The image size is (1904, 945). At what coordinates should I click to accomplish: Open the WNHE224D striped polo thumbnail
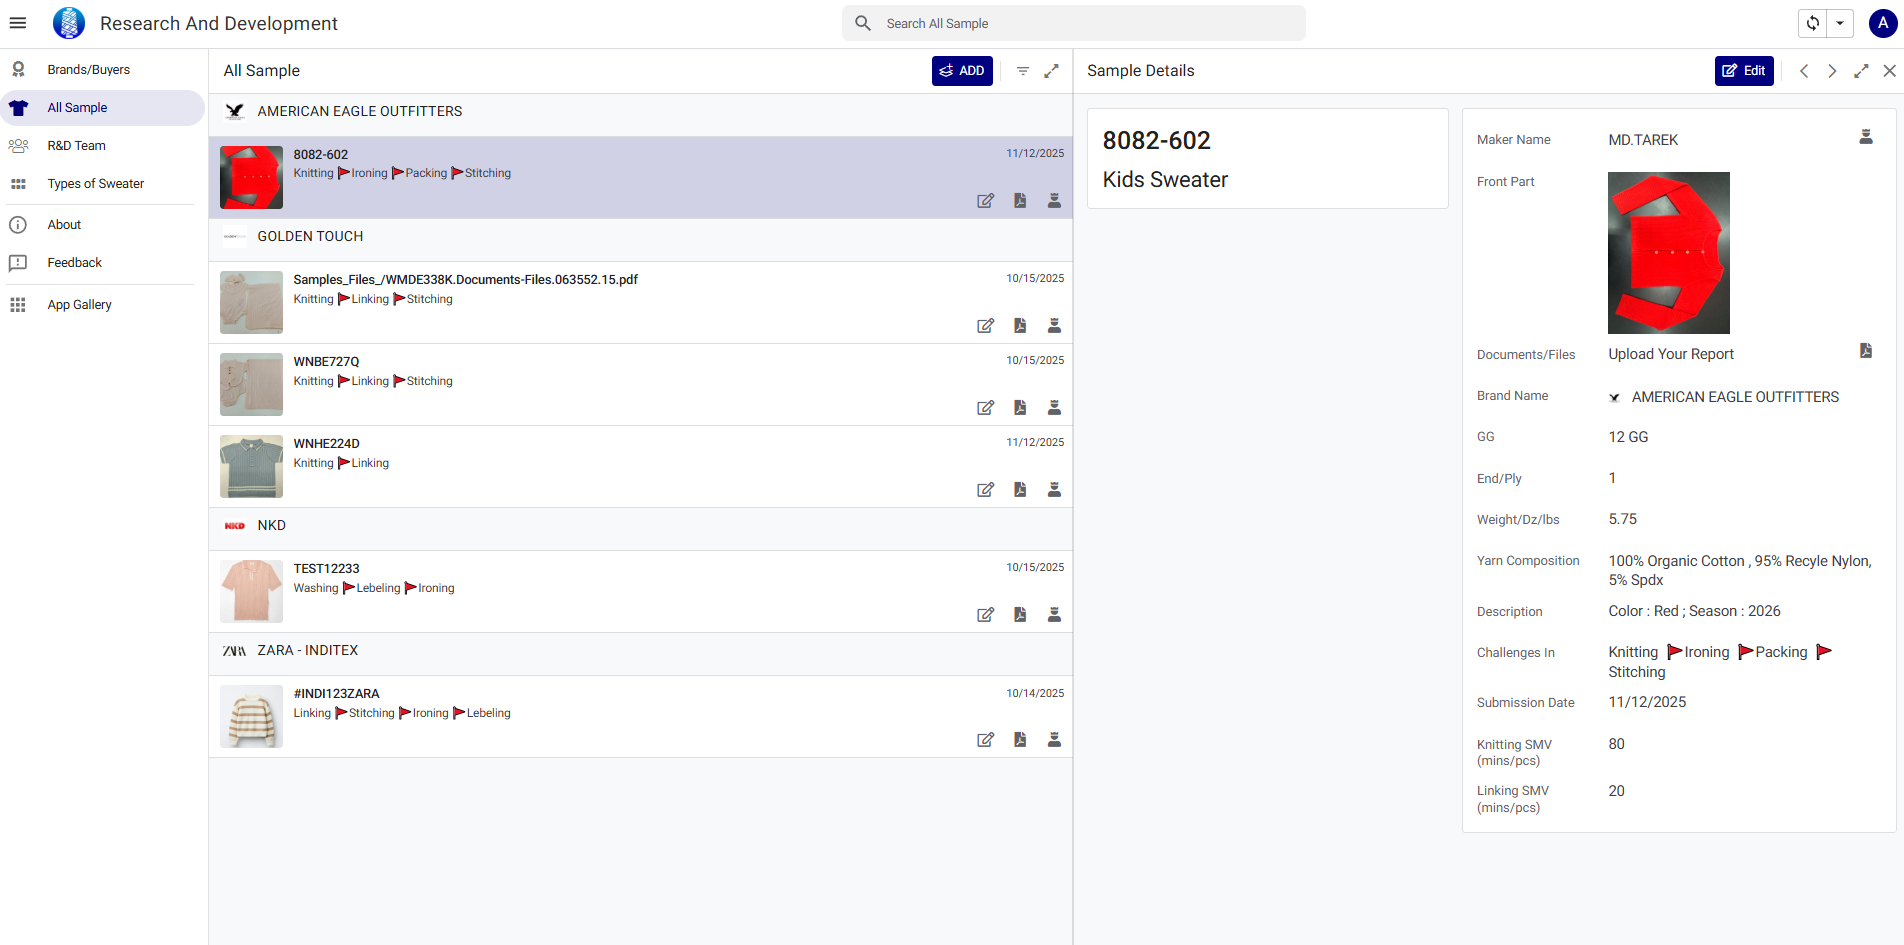pos(251,466)
